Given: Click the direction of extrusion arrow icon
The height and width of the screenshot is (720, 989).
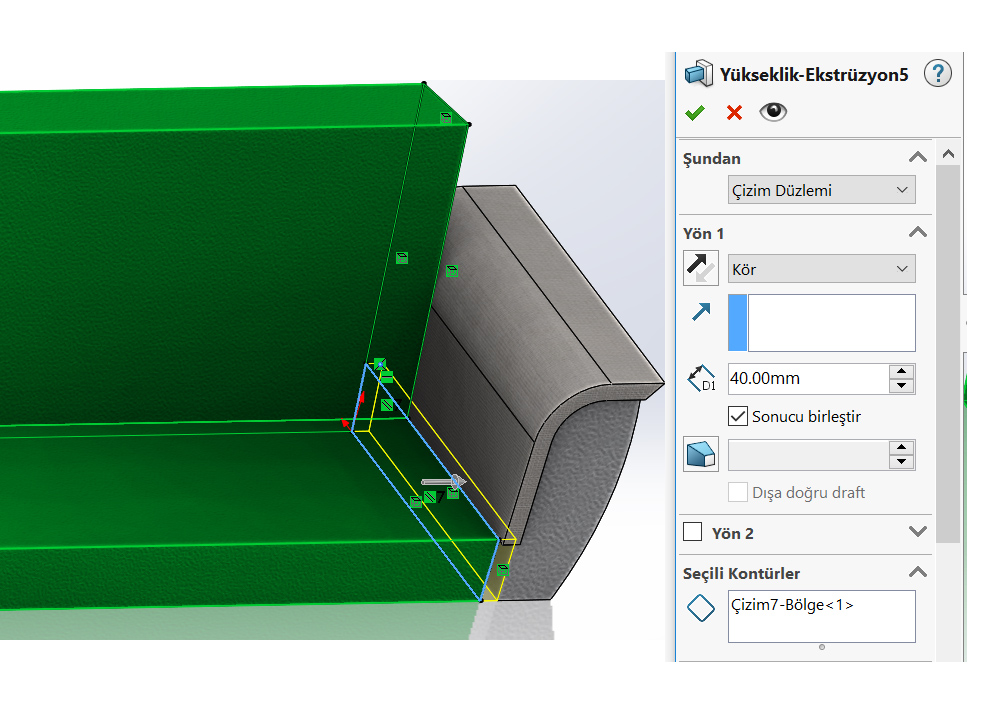Looking at the screenshot, I should [x=701, y=311].
